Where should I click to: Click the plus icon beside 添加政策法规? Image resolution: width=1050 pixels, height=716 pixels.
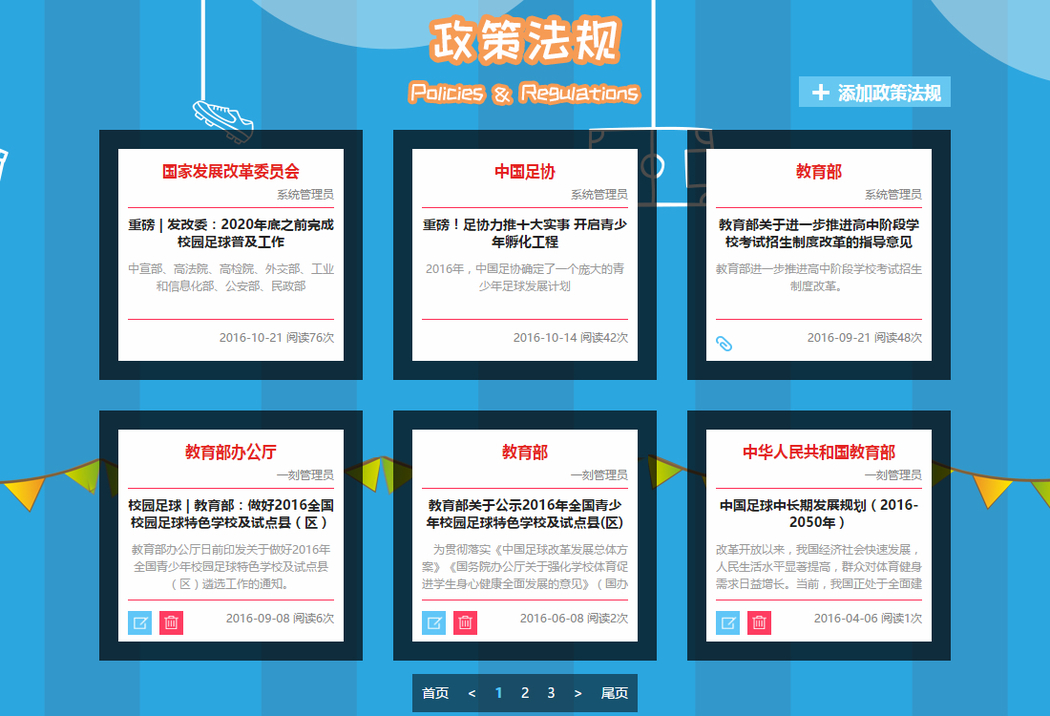tap(820, 92)
